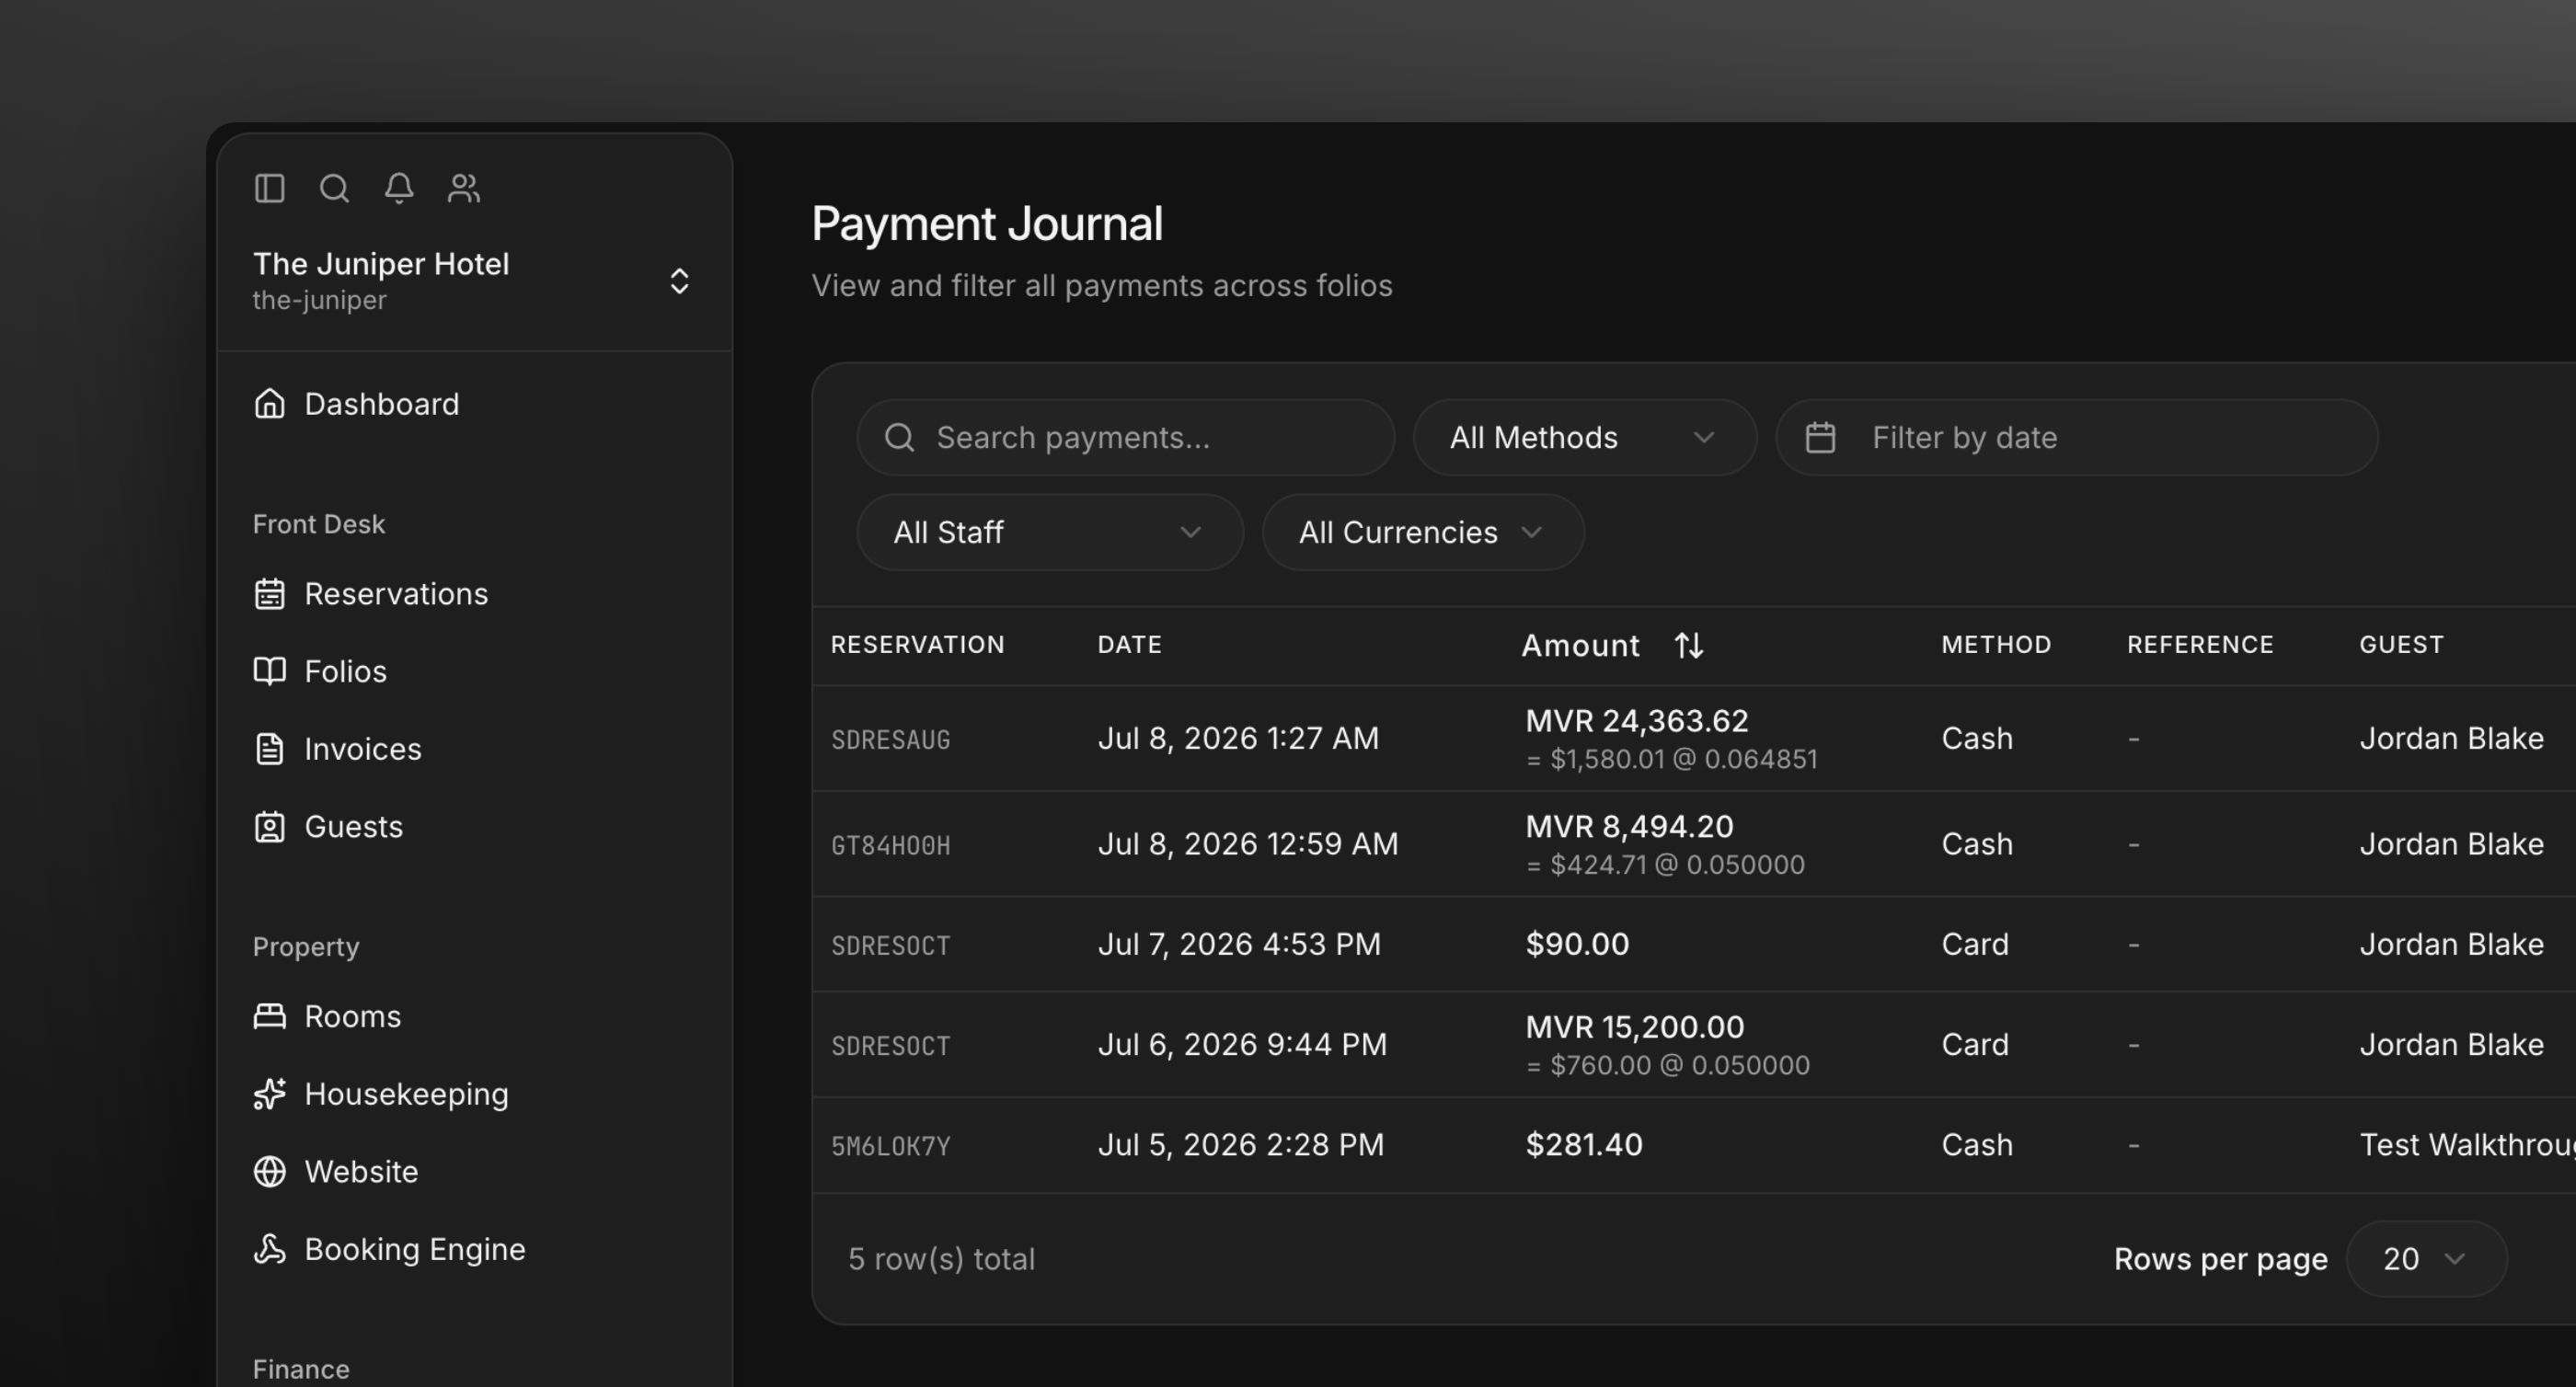Open the All Staff dropdown
The width and height of the screenshot is (2576, 1387).
coord(1050,532)
